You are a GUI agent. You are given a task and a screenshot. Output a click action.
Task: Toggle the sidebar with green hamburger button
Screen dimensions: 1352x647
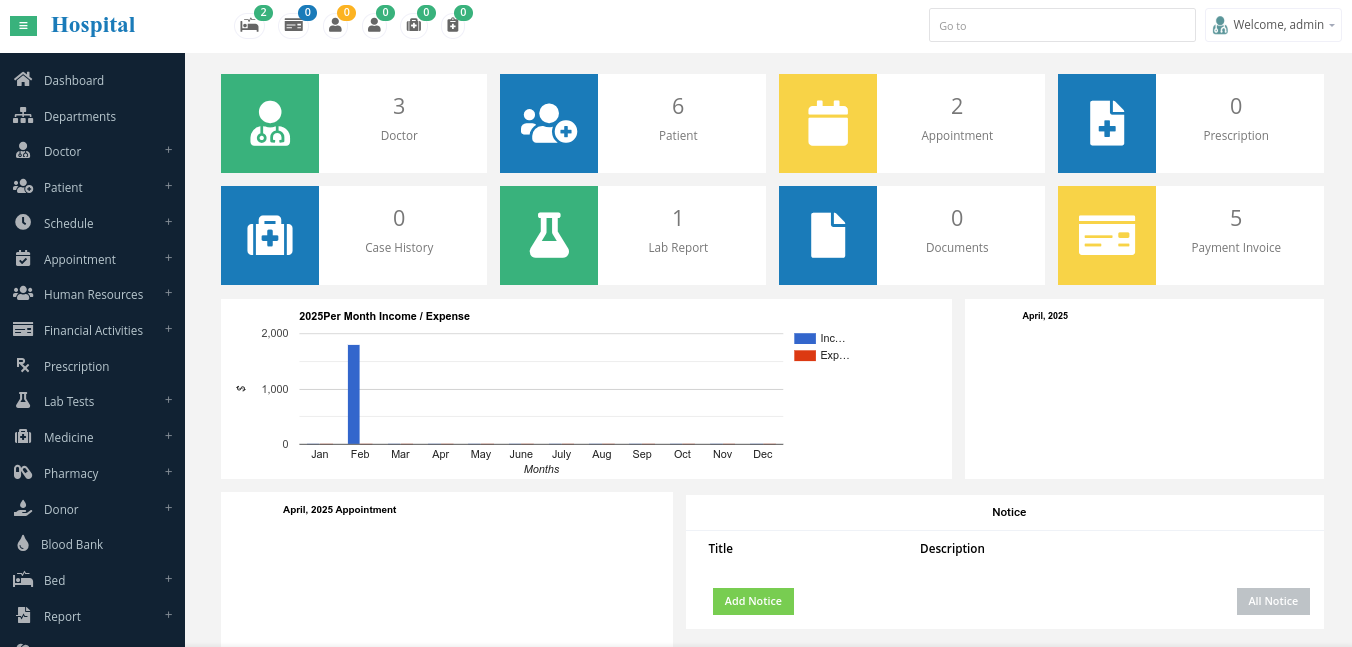pos(23,26)
